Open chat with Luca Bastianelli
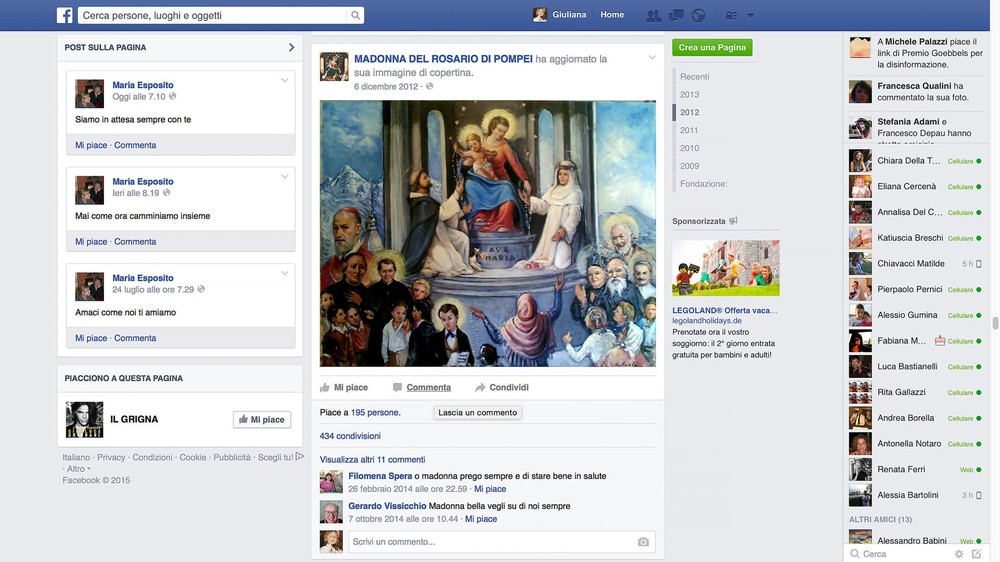The image size is (1000, 562). click(x=915, y=367)
